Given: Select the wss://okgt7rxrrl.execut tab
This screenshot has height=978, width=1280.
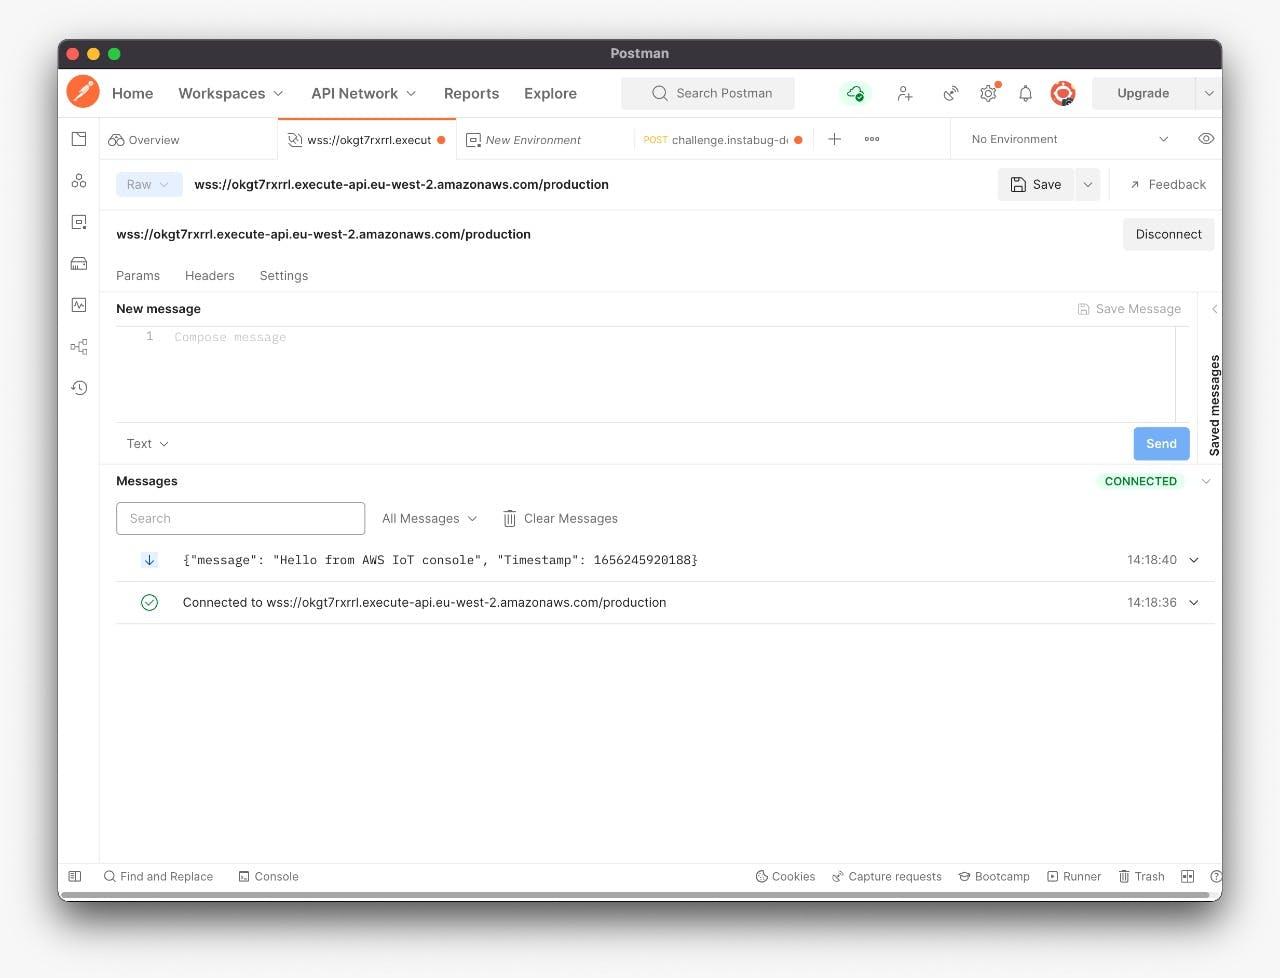Looking at the screenshot, I should [366, 140].
